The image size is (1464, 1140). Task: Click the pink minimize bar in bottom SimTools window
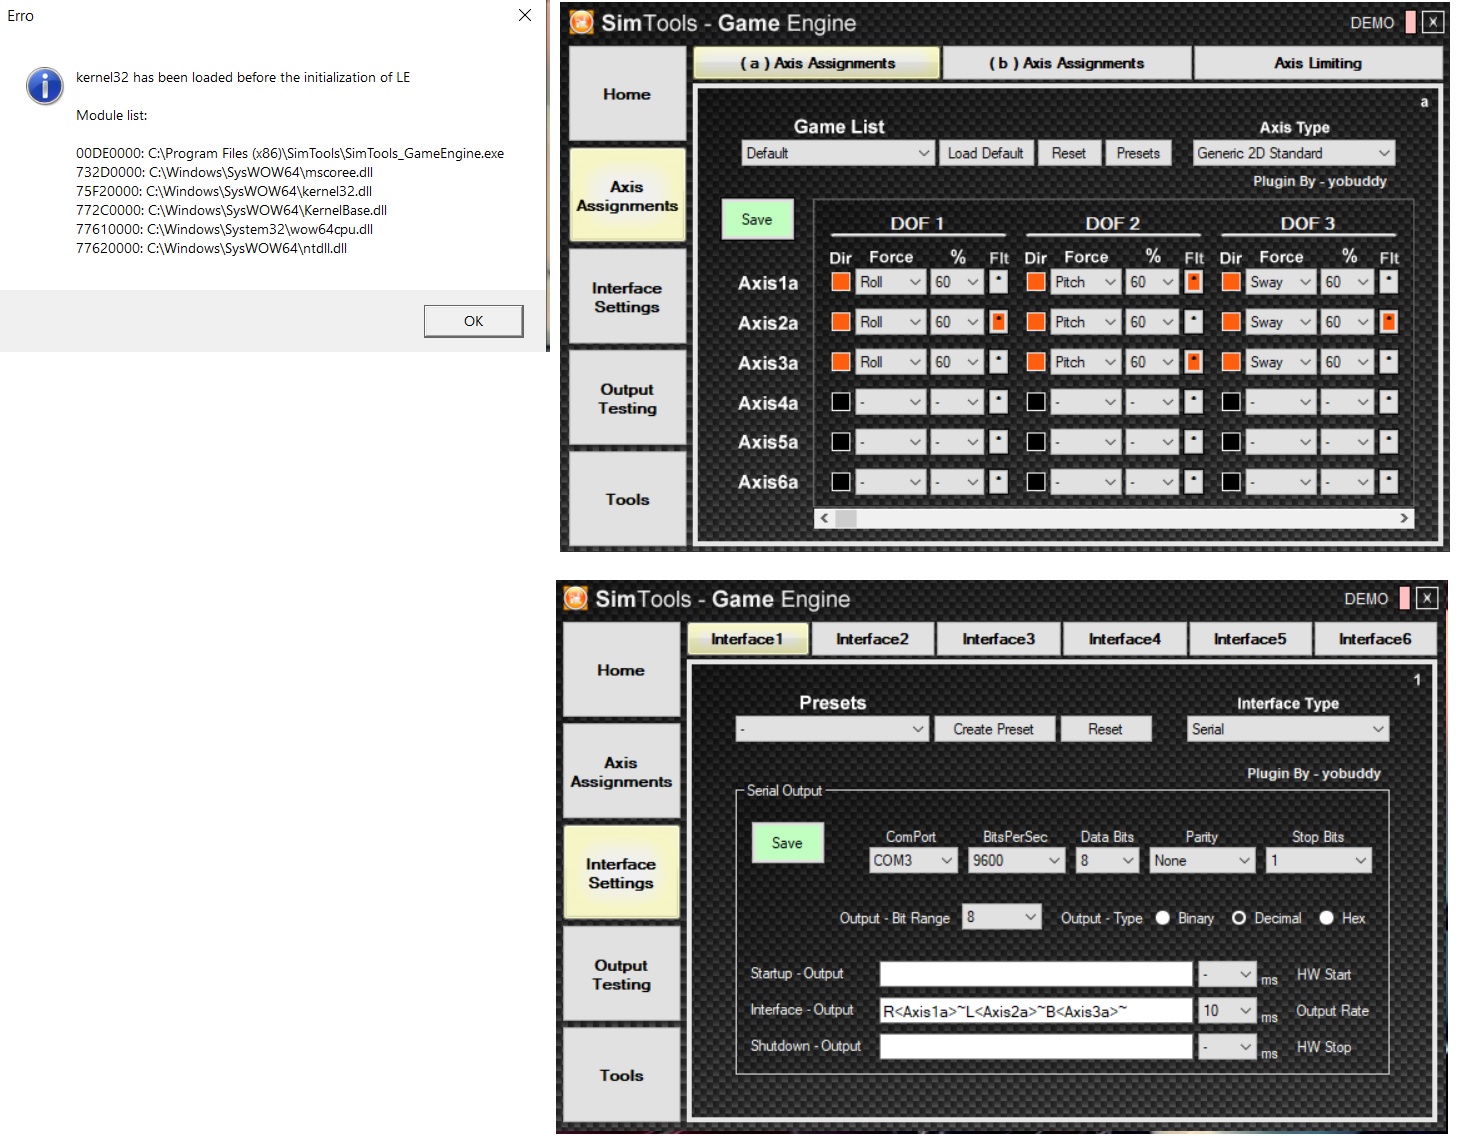click(x=1404, y=598)
